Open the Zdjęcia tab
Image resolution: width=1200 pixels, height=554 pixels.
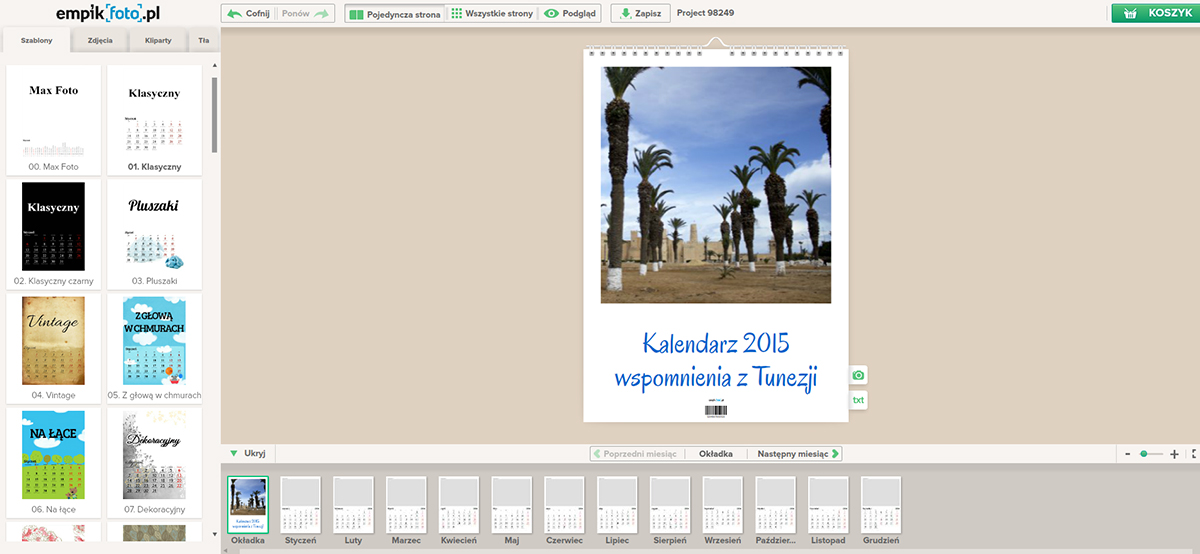point(100,41)
